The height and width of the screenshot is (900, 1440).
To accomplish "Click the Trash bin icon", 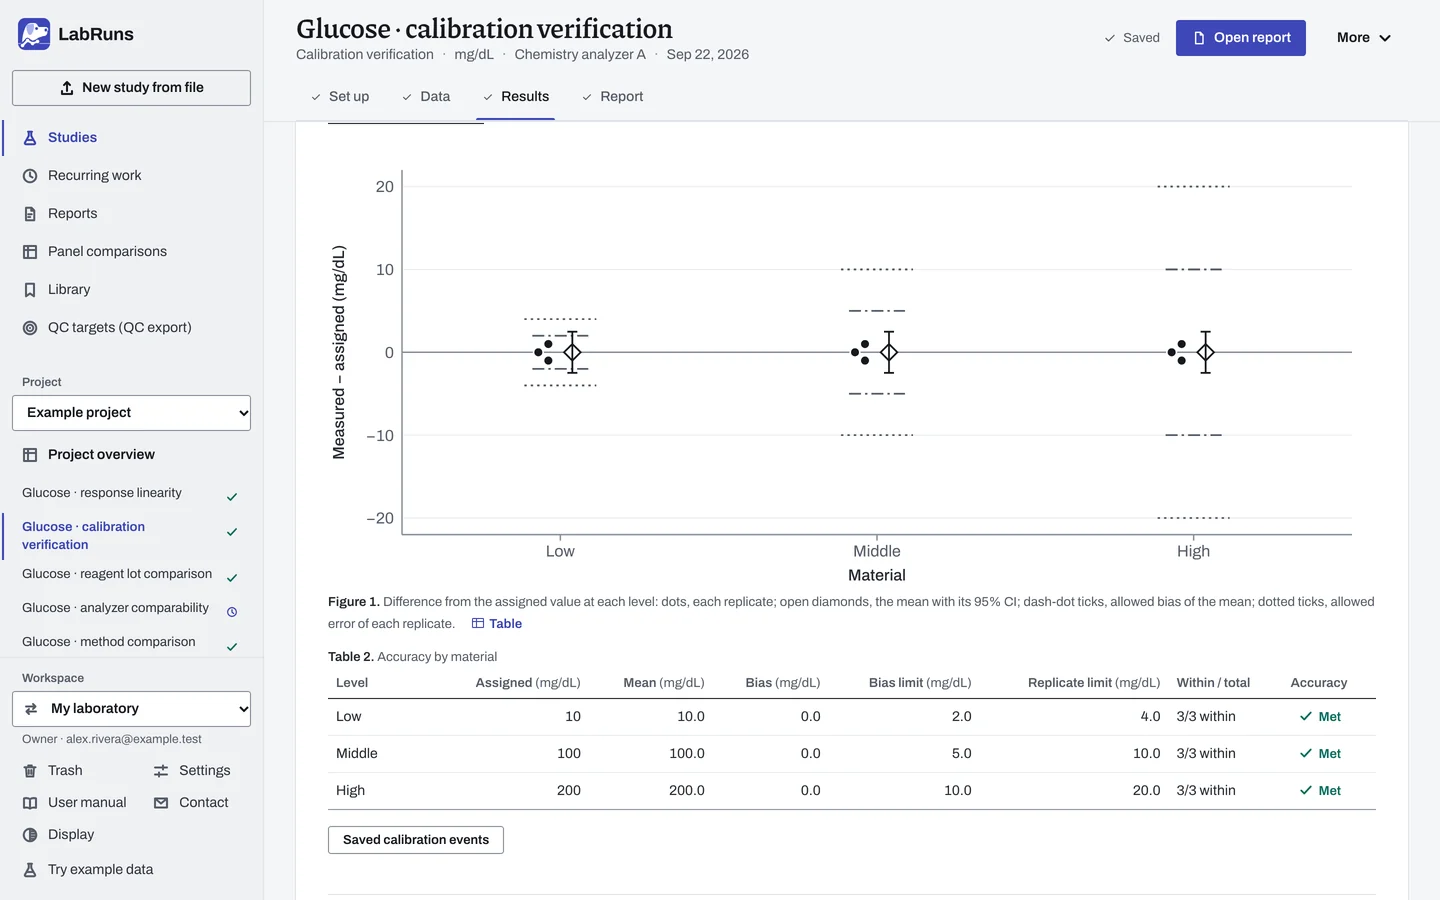I will (x=30, y=771).
